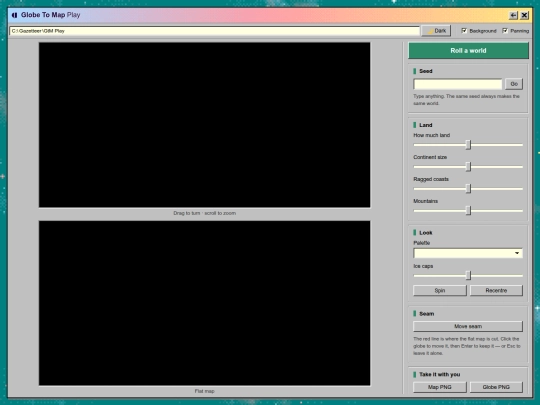Click the back arrow title bar button
Viewport: 540px width, 405px height.
pos(513,15)
